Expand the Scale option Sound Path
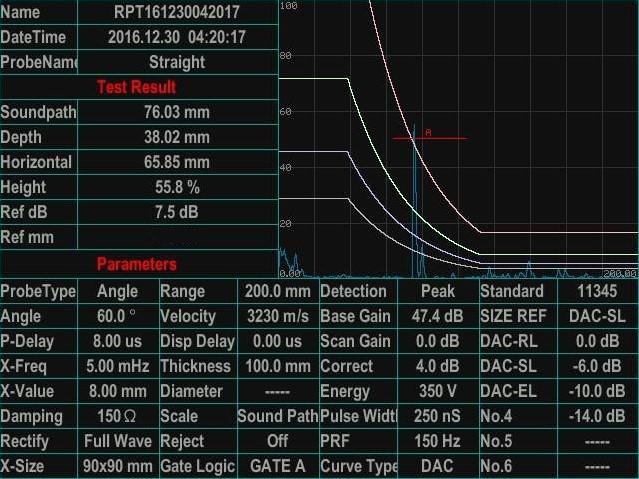 pos(277,416)
